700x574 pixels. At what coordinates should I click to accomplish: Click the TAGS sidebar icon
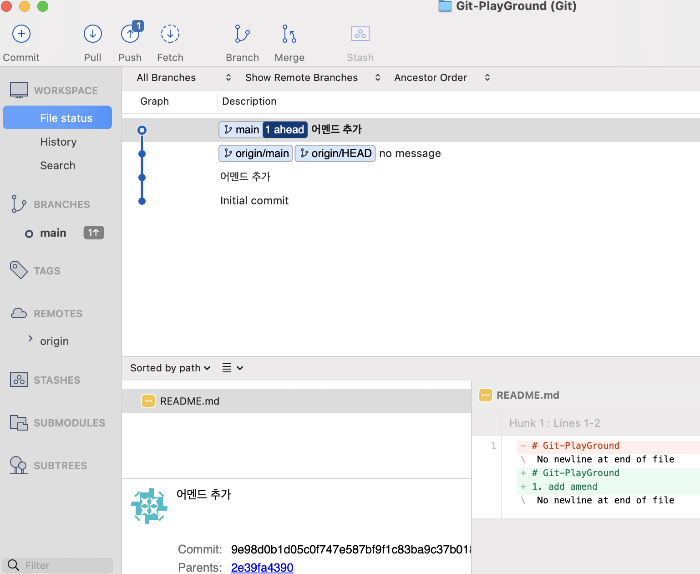tap(19, 270)
